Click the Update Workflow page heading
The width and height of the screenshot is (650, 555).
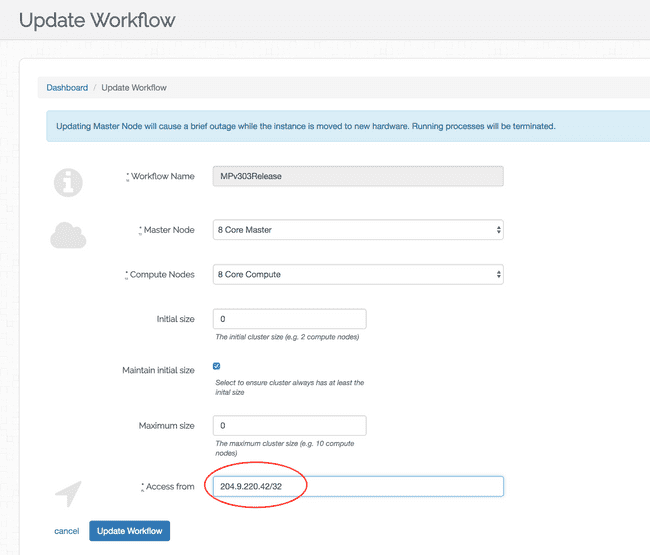[97, 20]
